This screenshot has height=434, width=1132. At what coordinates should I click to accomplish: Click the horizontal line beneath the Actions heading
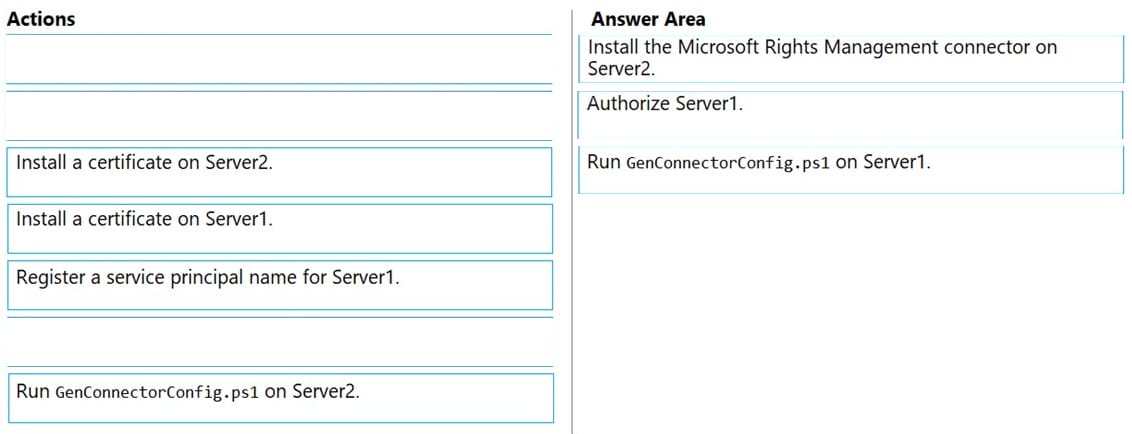click(x=279, y=33)
